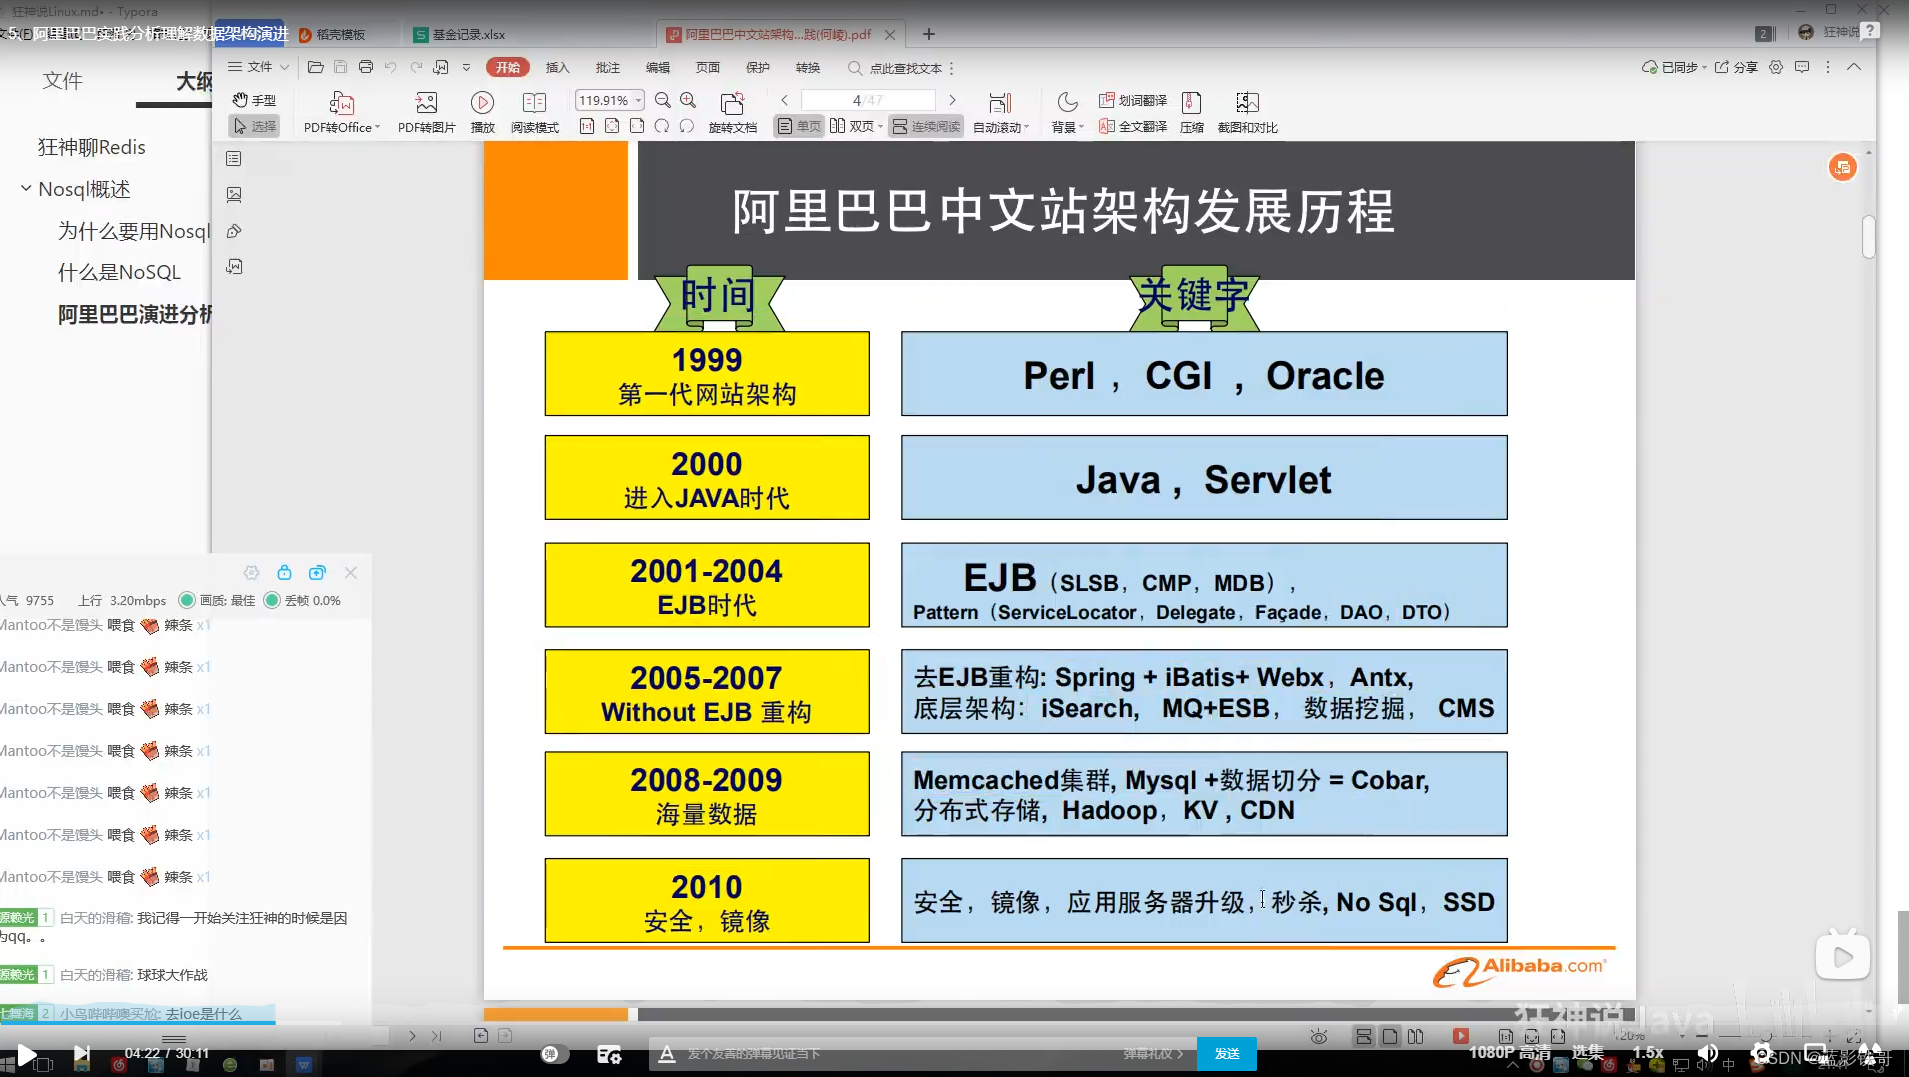
Task: Switch to 批注 ribbon tab
Action: pyautogui.click(x=607, y=67)
